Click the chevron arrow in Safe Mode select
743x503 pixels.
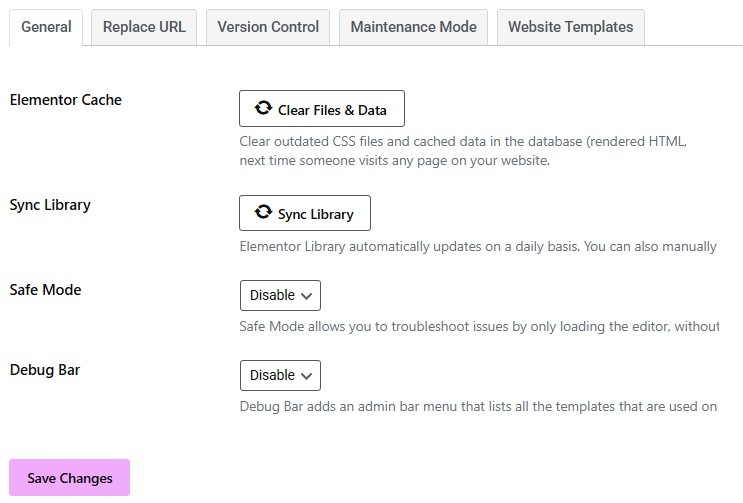tap(307, 296)
